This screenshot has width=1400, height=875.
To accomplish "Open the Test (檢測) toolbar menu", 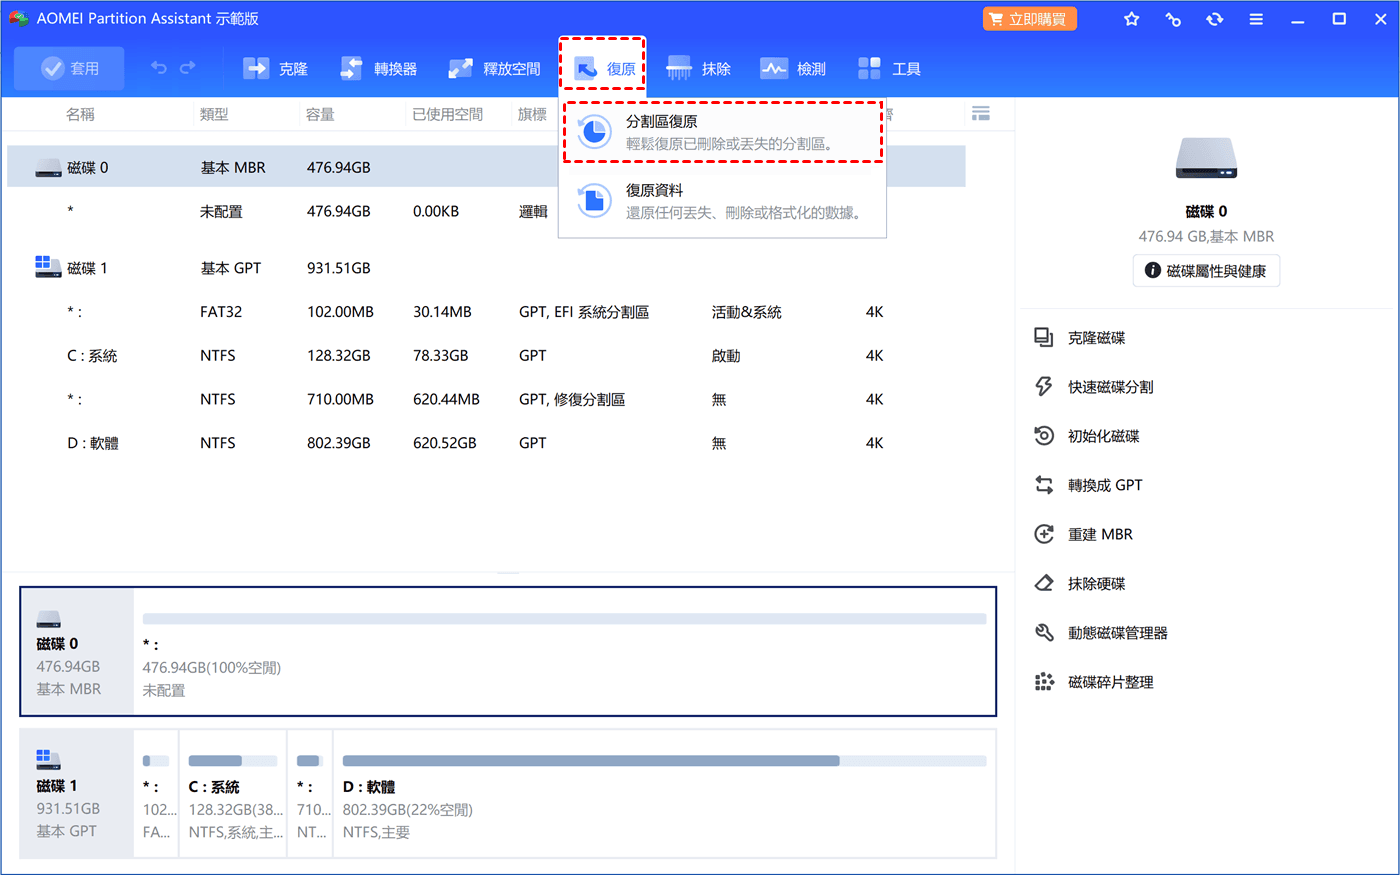I will click(793, 68).
